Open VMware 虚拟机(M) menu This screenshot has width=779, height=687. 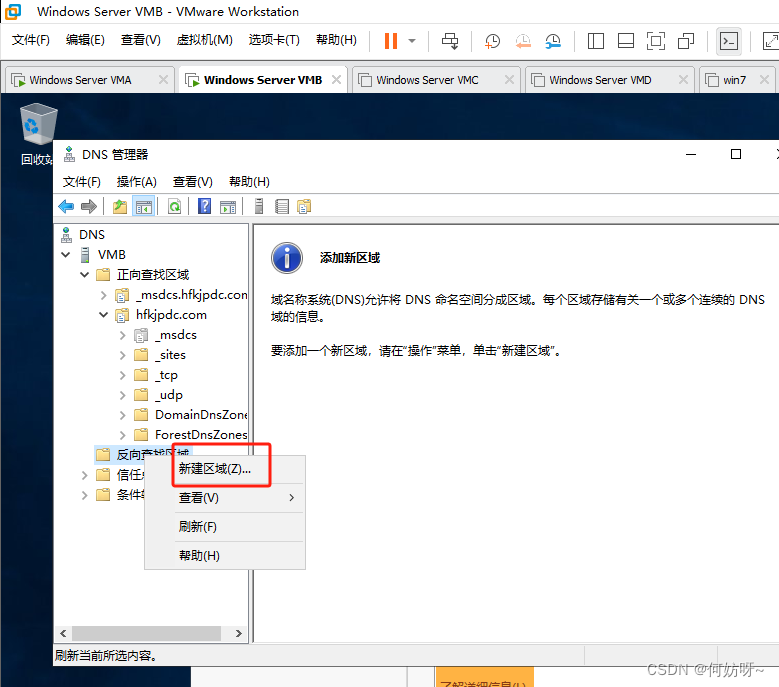[x=204, y=40]
